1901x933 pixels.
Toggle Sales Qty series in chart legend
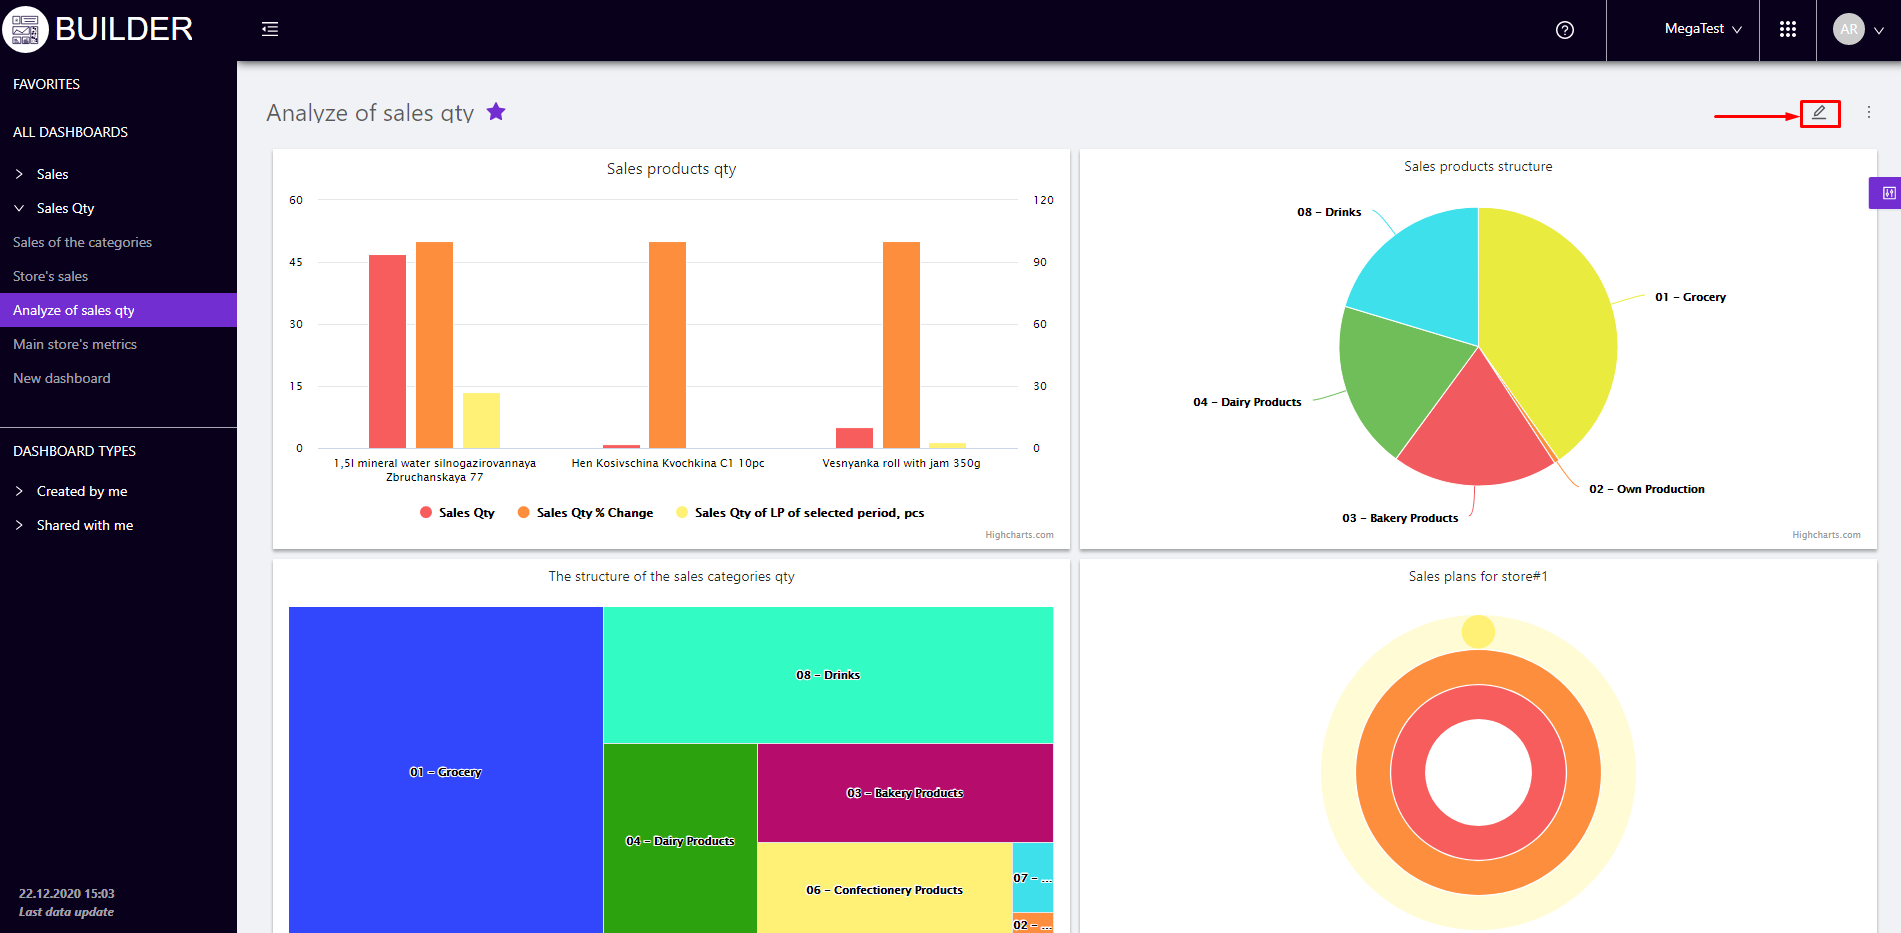(x=457, y=513)
